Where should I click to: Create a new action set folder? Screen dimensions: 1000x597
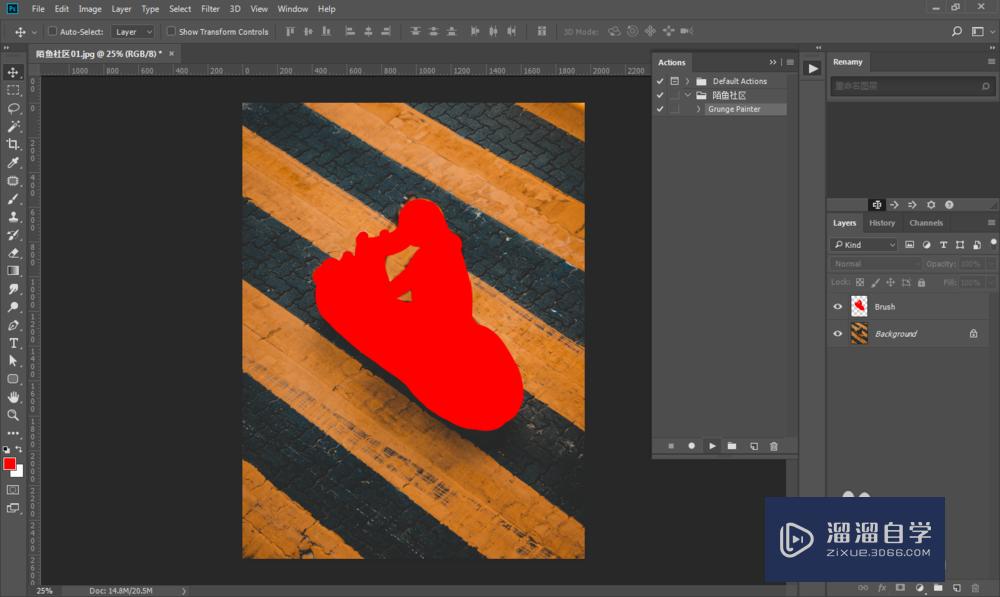click(x=732, y=446)
